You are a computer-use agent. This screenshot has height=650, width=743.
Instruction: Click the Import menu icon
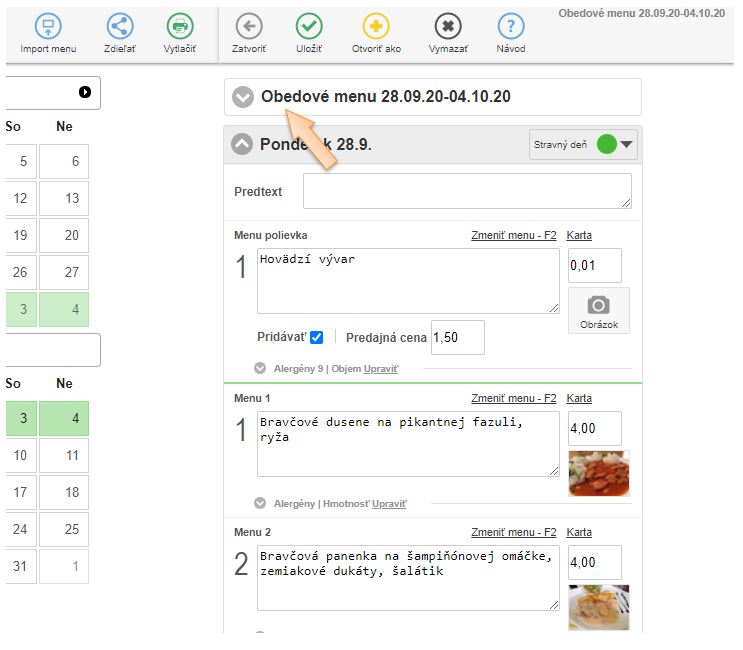[47, 27]
